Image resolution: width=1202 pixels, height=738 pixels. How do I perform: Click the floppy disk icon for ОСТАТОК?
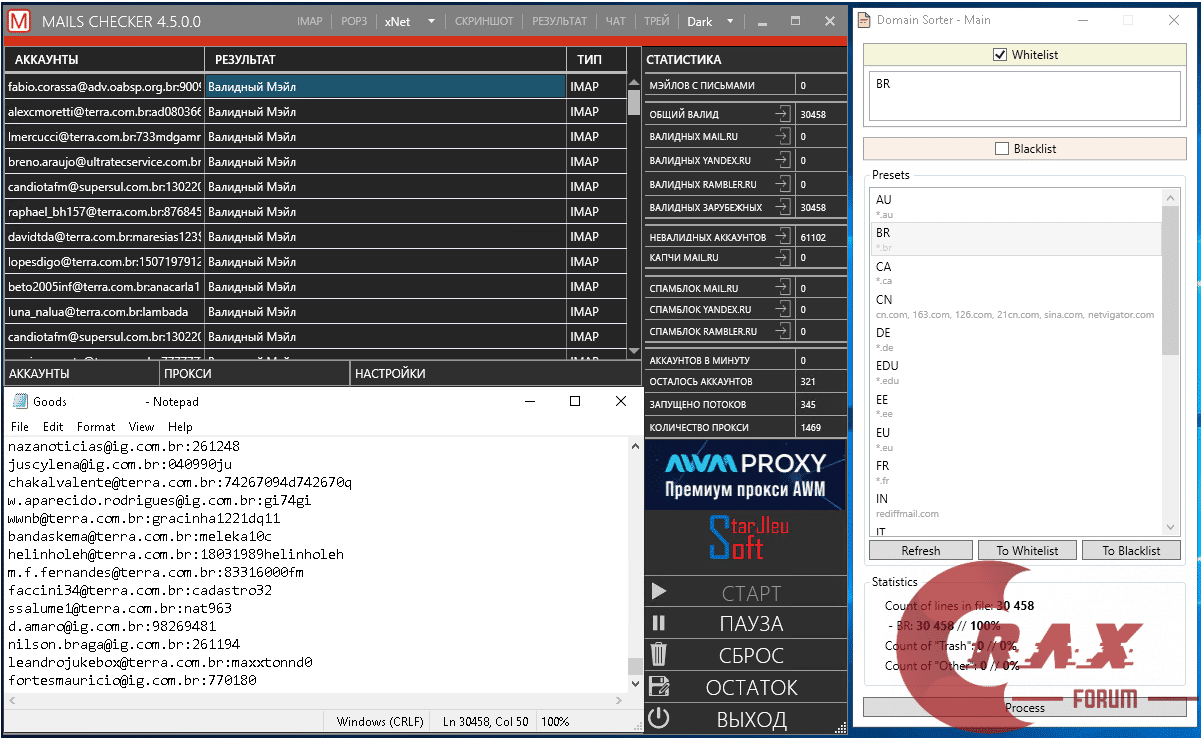(x=659, y=687)
